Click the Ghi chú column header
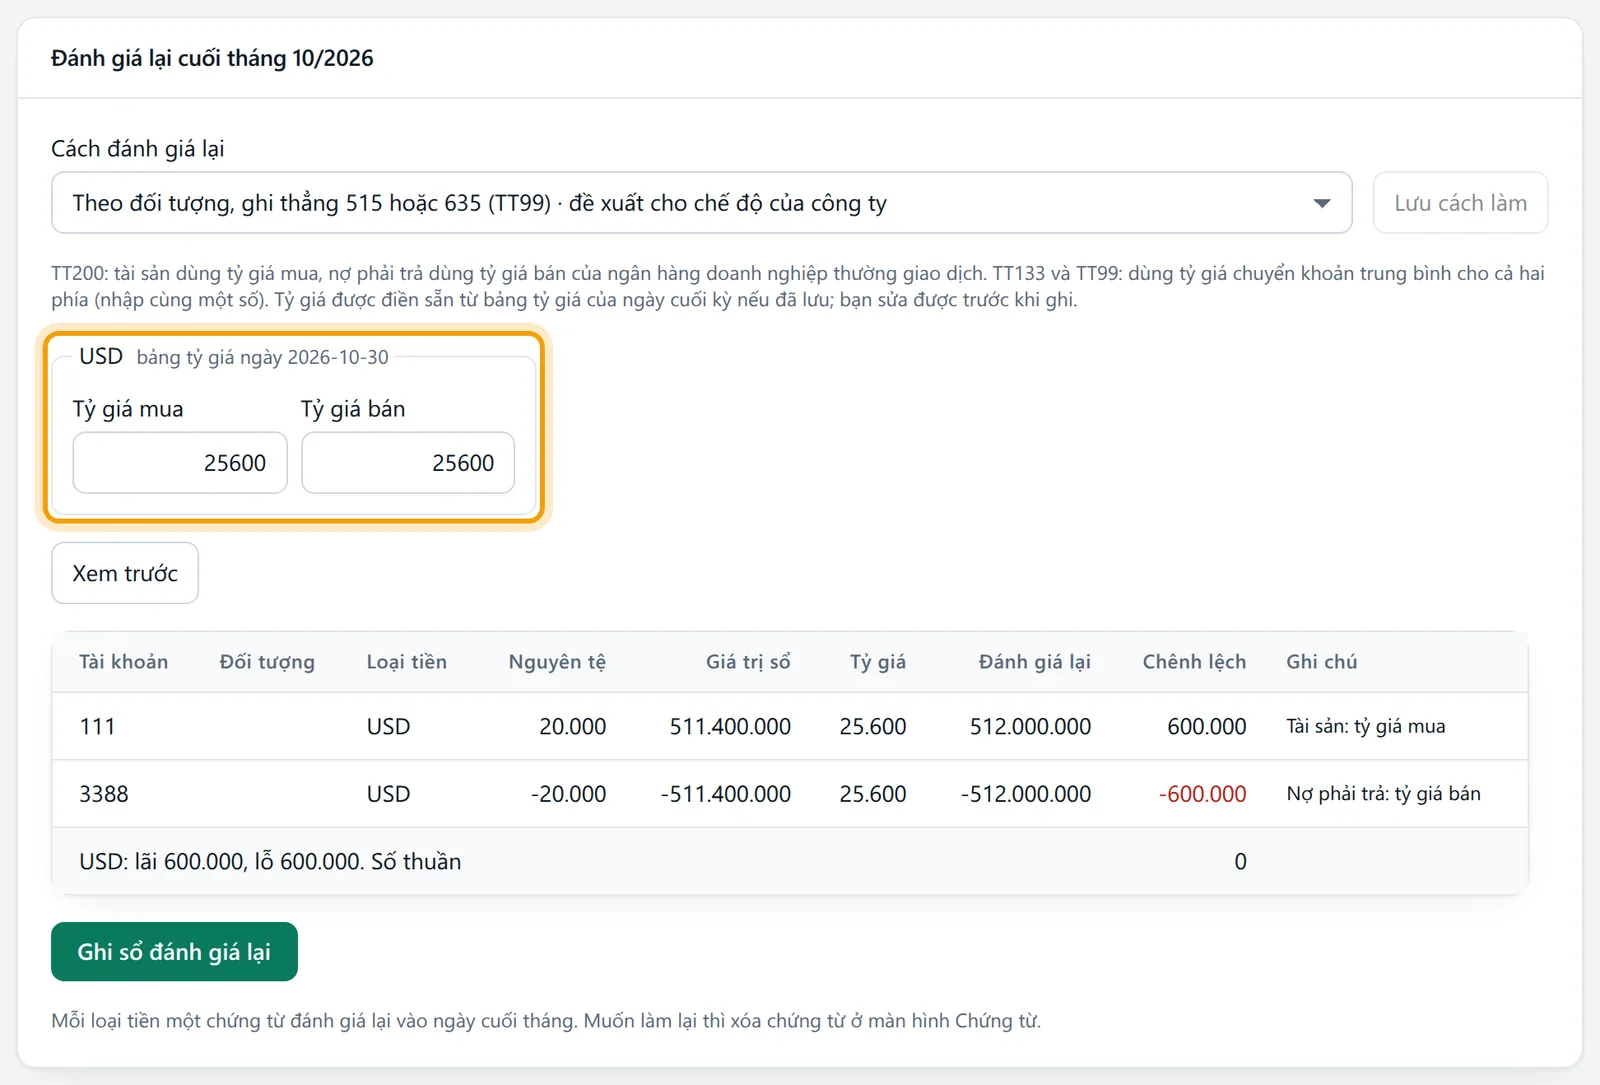Viewport: 1600px width, 1085px height. [x=1322, y=662]
